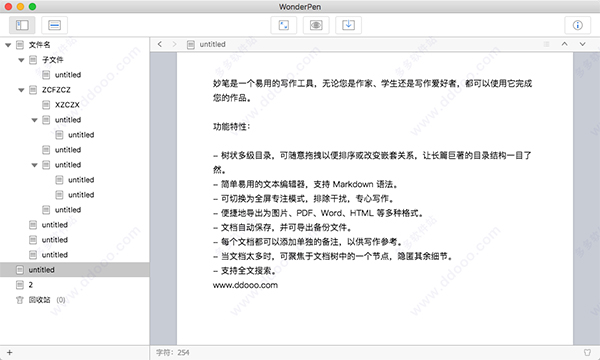
Task: Jump to previous document with up chevron
Action: [564, 44]
